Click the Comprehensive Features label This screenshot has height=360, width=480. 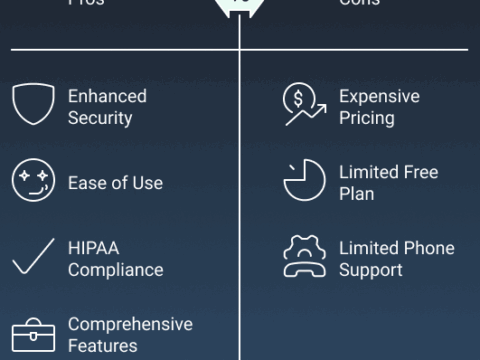(130, 335)
